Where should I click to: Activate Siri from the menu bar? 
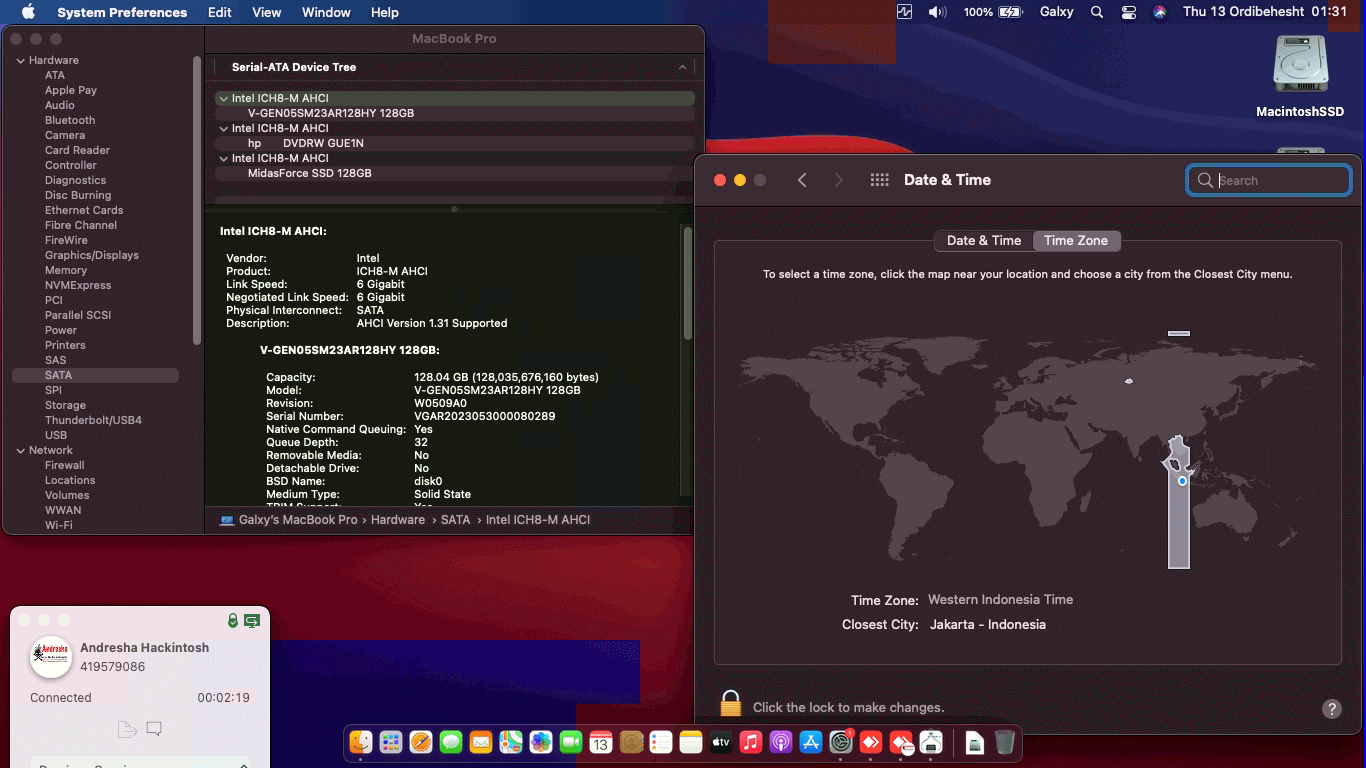tap(1160, 12)
